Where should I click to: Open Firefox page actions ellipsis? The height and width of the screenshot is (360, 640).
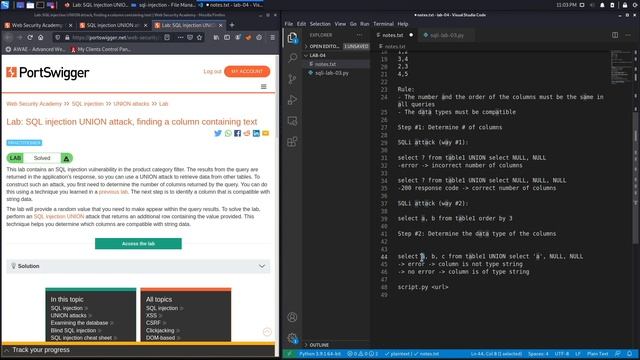[180, 37]
